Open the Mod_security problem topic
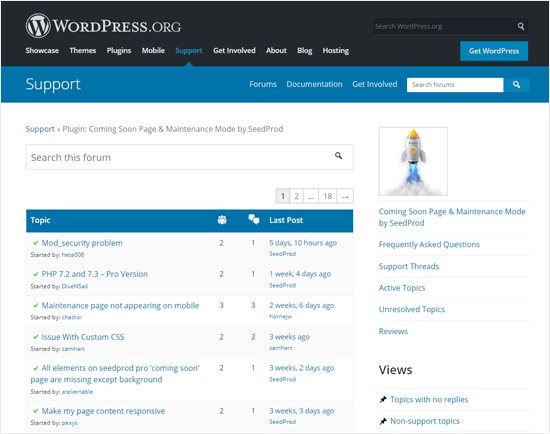This screenshot has width=550, height=434. tap(82, 243)
